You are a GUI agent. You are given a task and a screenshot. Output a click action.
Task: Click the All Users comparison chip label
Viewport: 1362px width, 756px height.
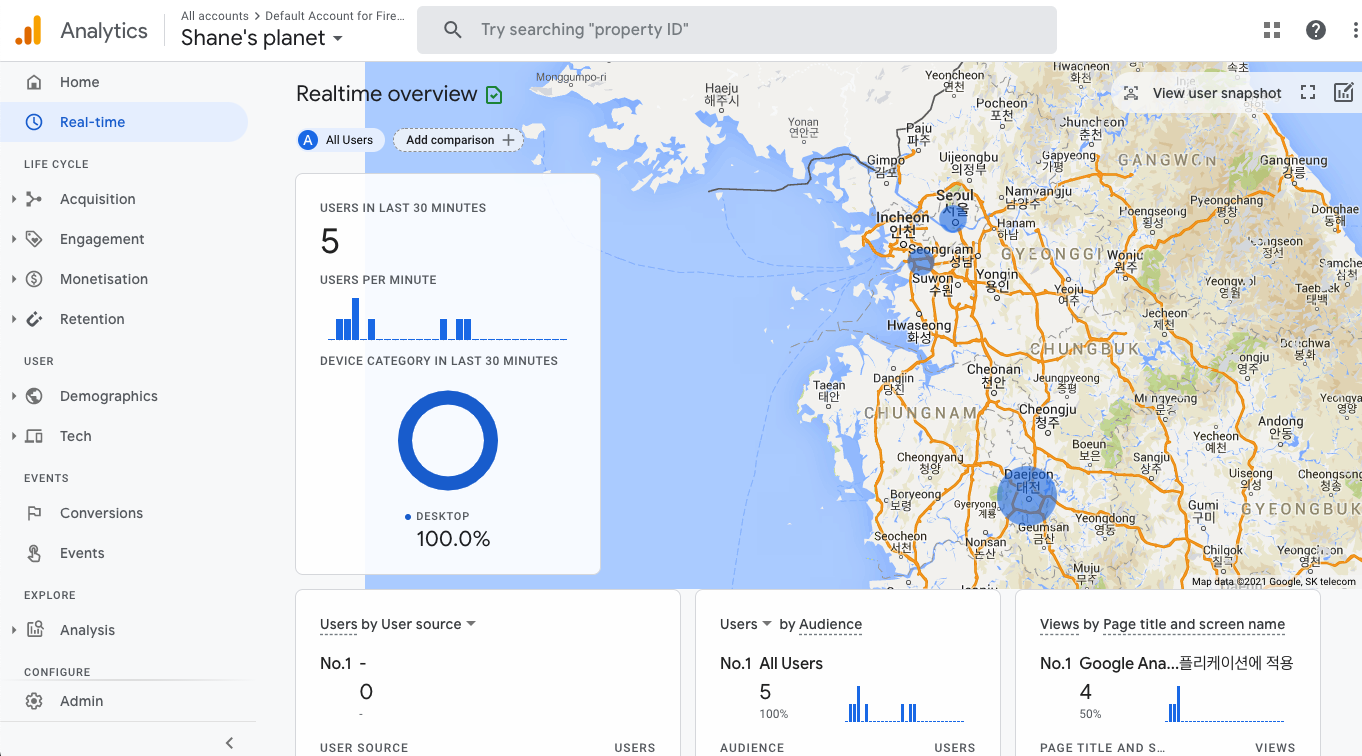(349, 140)
